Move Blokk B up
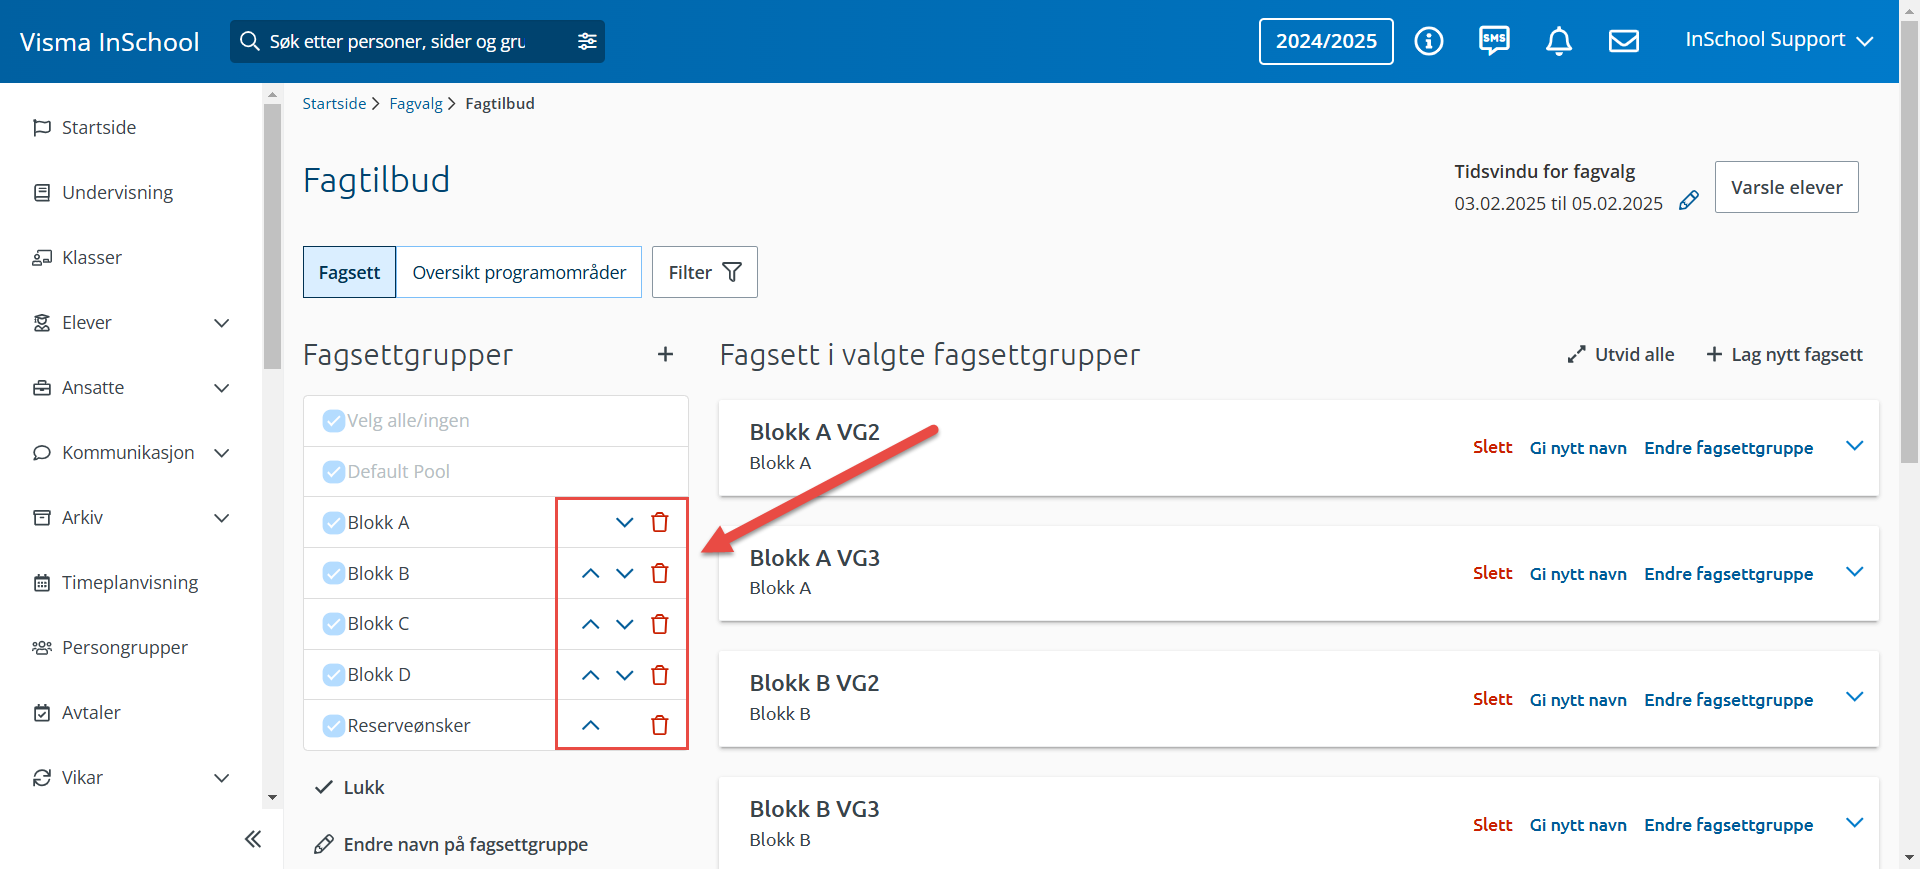The height and width of the screenshot is (869, 1920). (591, 573)
